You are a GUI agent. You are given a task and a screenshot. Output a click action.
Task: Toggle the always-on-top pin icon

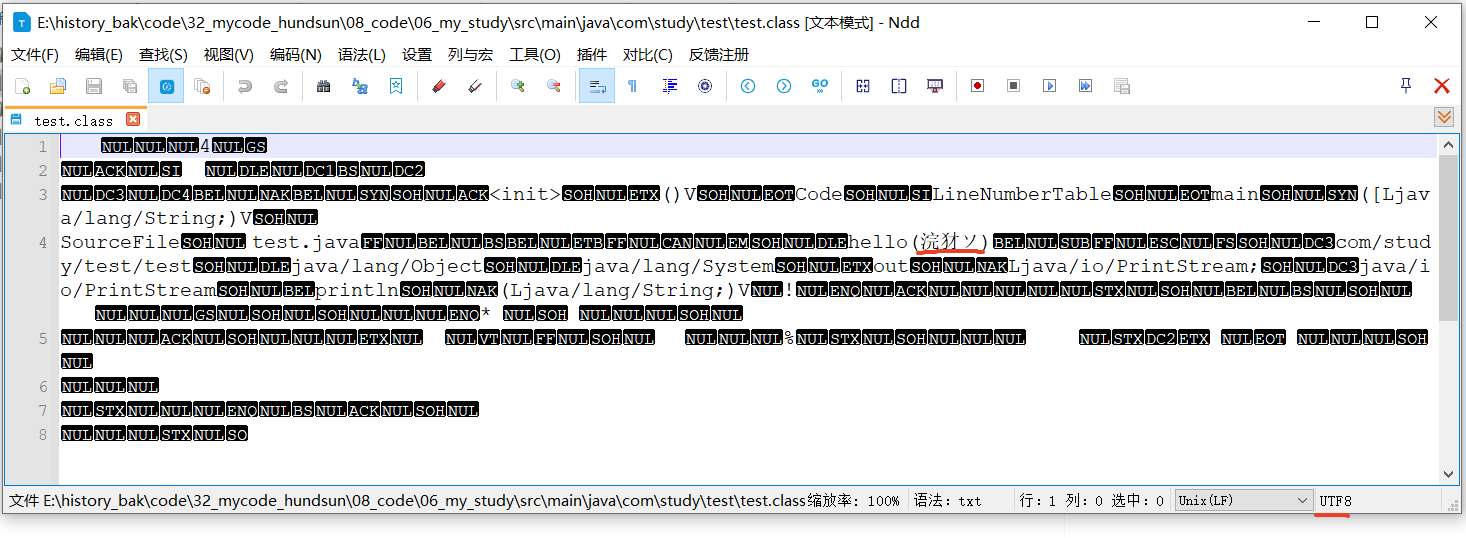pyautogui.click(x=1406, y=86)
